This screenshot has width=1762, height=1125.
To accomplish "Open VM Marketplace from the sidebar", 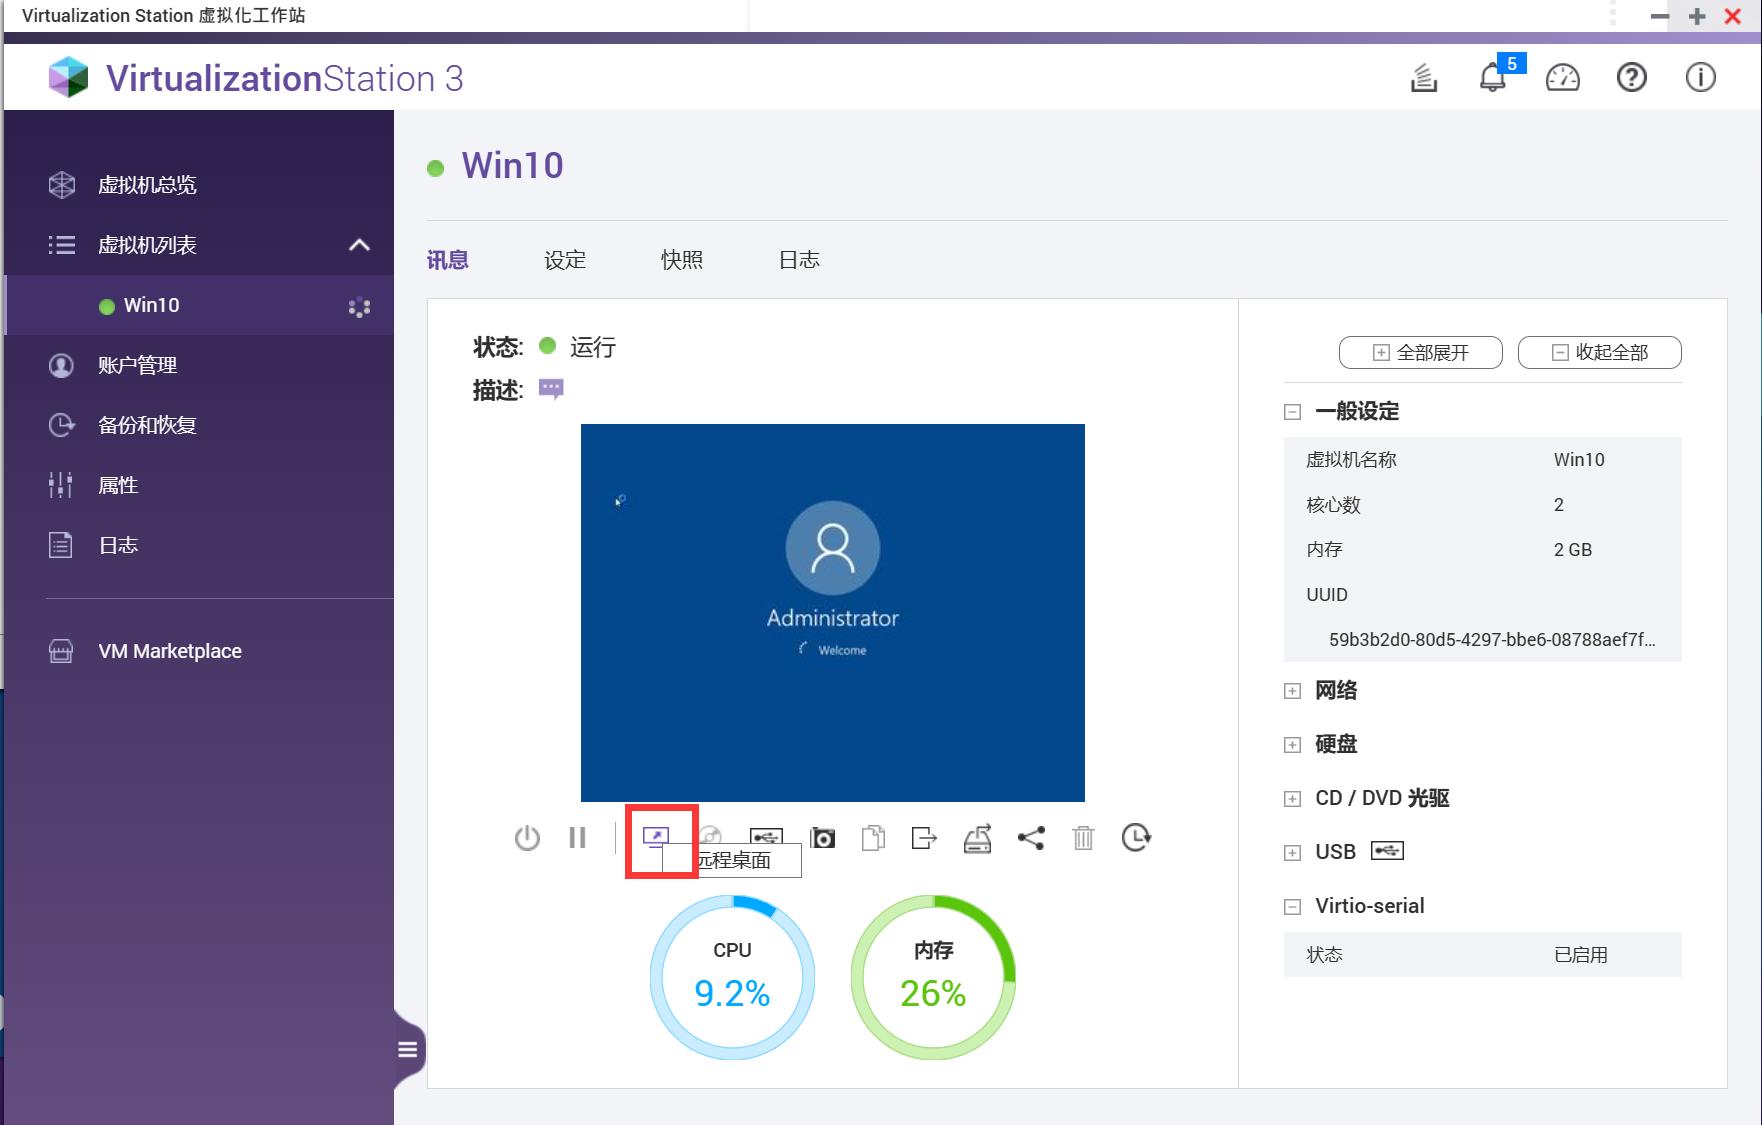I will 169,650.
